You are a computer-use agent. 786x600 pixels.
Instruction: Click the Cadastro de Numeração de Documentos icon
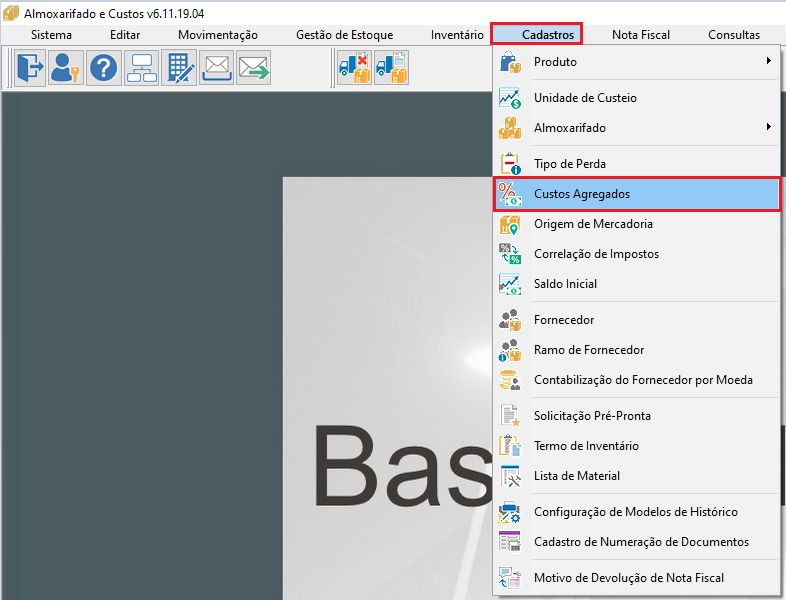[x=510, y=542]
